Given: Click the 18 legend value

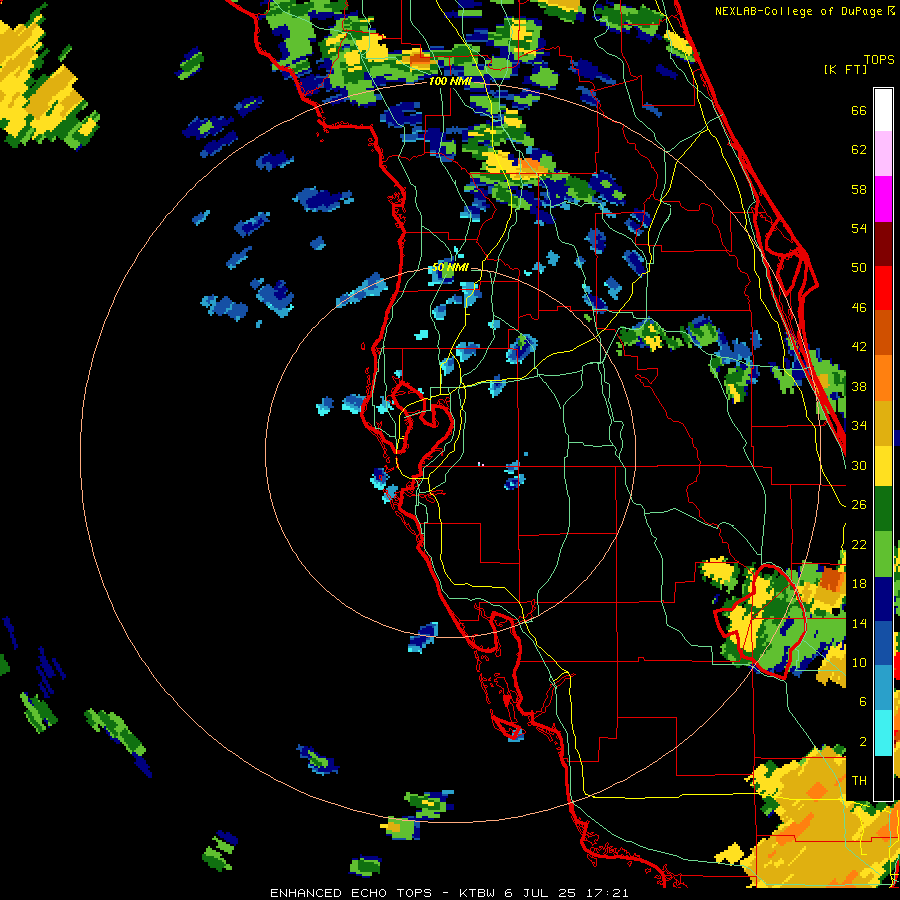Looking at the screenshot, I should click(859, 584).
